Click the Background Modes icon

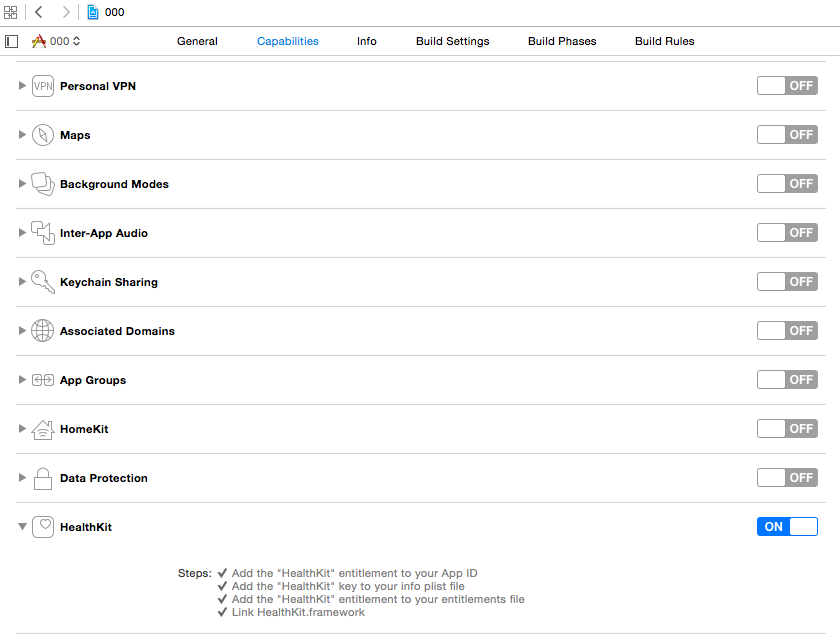click(42, 183)
